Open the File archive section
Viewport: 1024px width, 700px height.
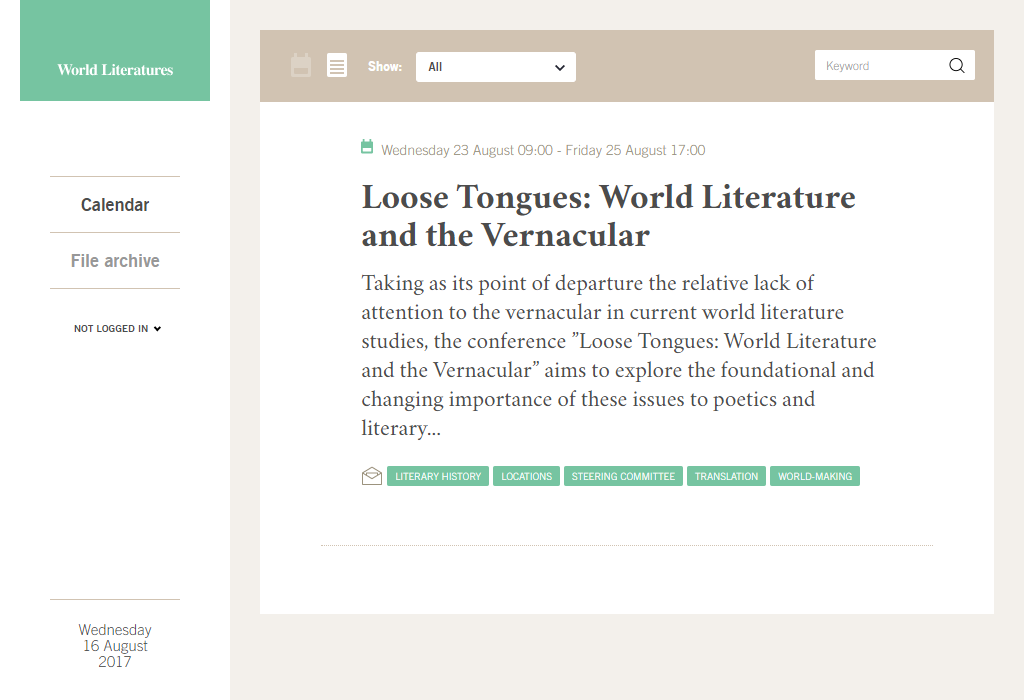pos(115,261)
